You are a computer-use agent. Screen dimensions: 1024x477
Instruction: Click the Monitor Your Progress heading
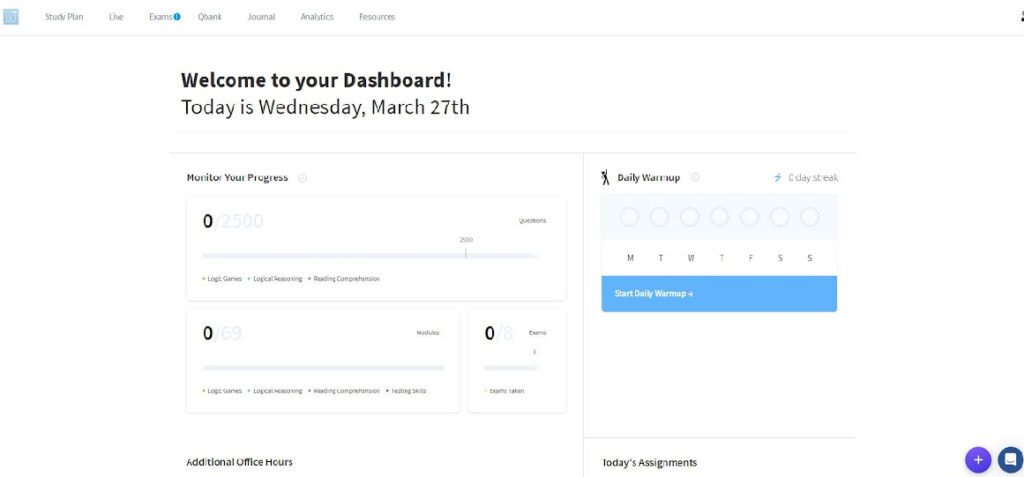pos(237,178)
